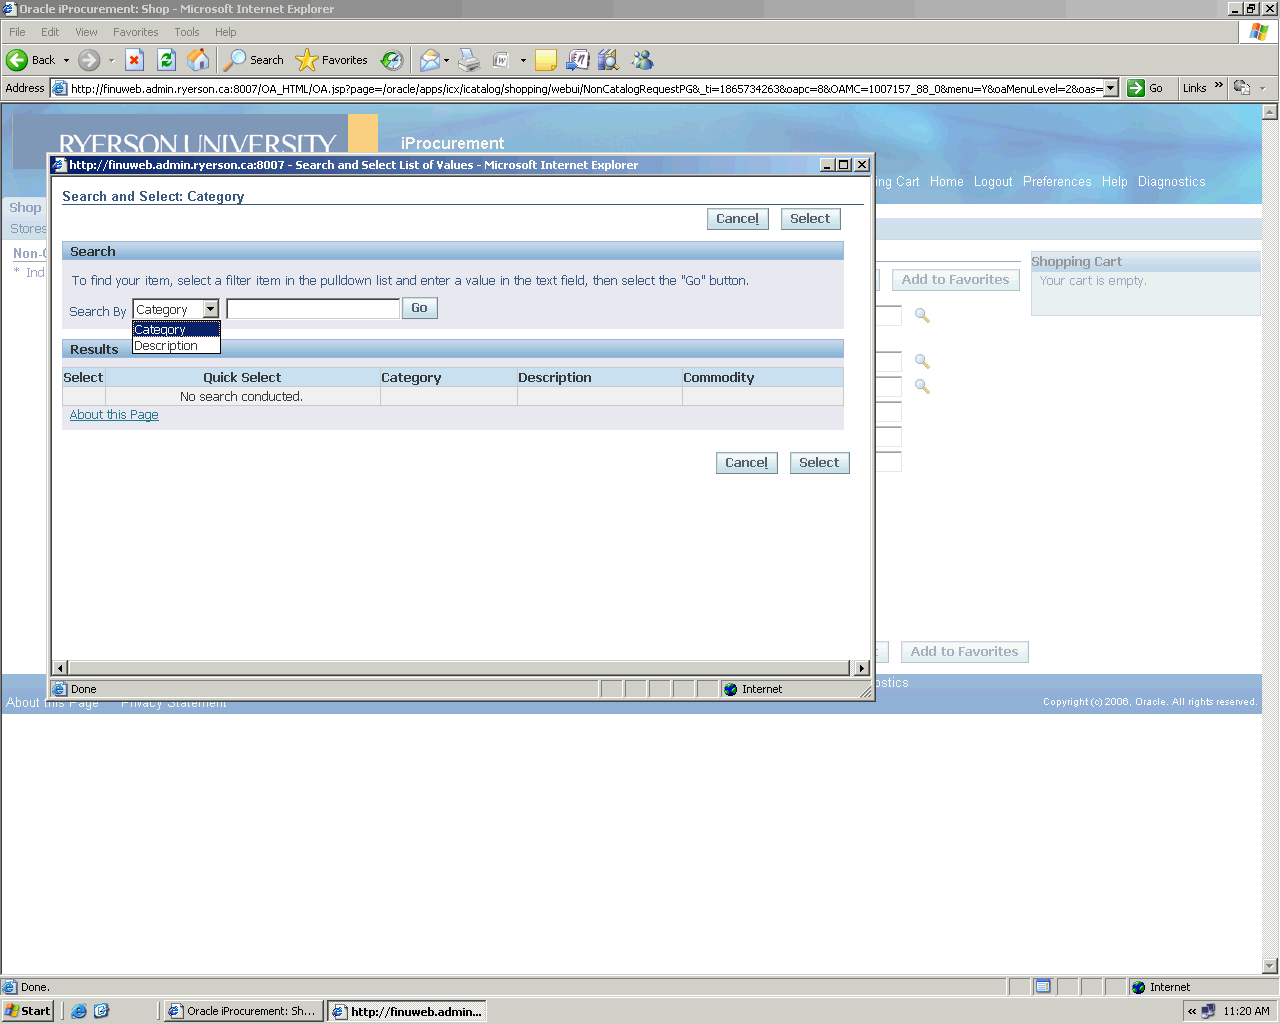Open the About this Page link
1280x1024 pixels.
114,415
